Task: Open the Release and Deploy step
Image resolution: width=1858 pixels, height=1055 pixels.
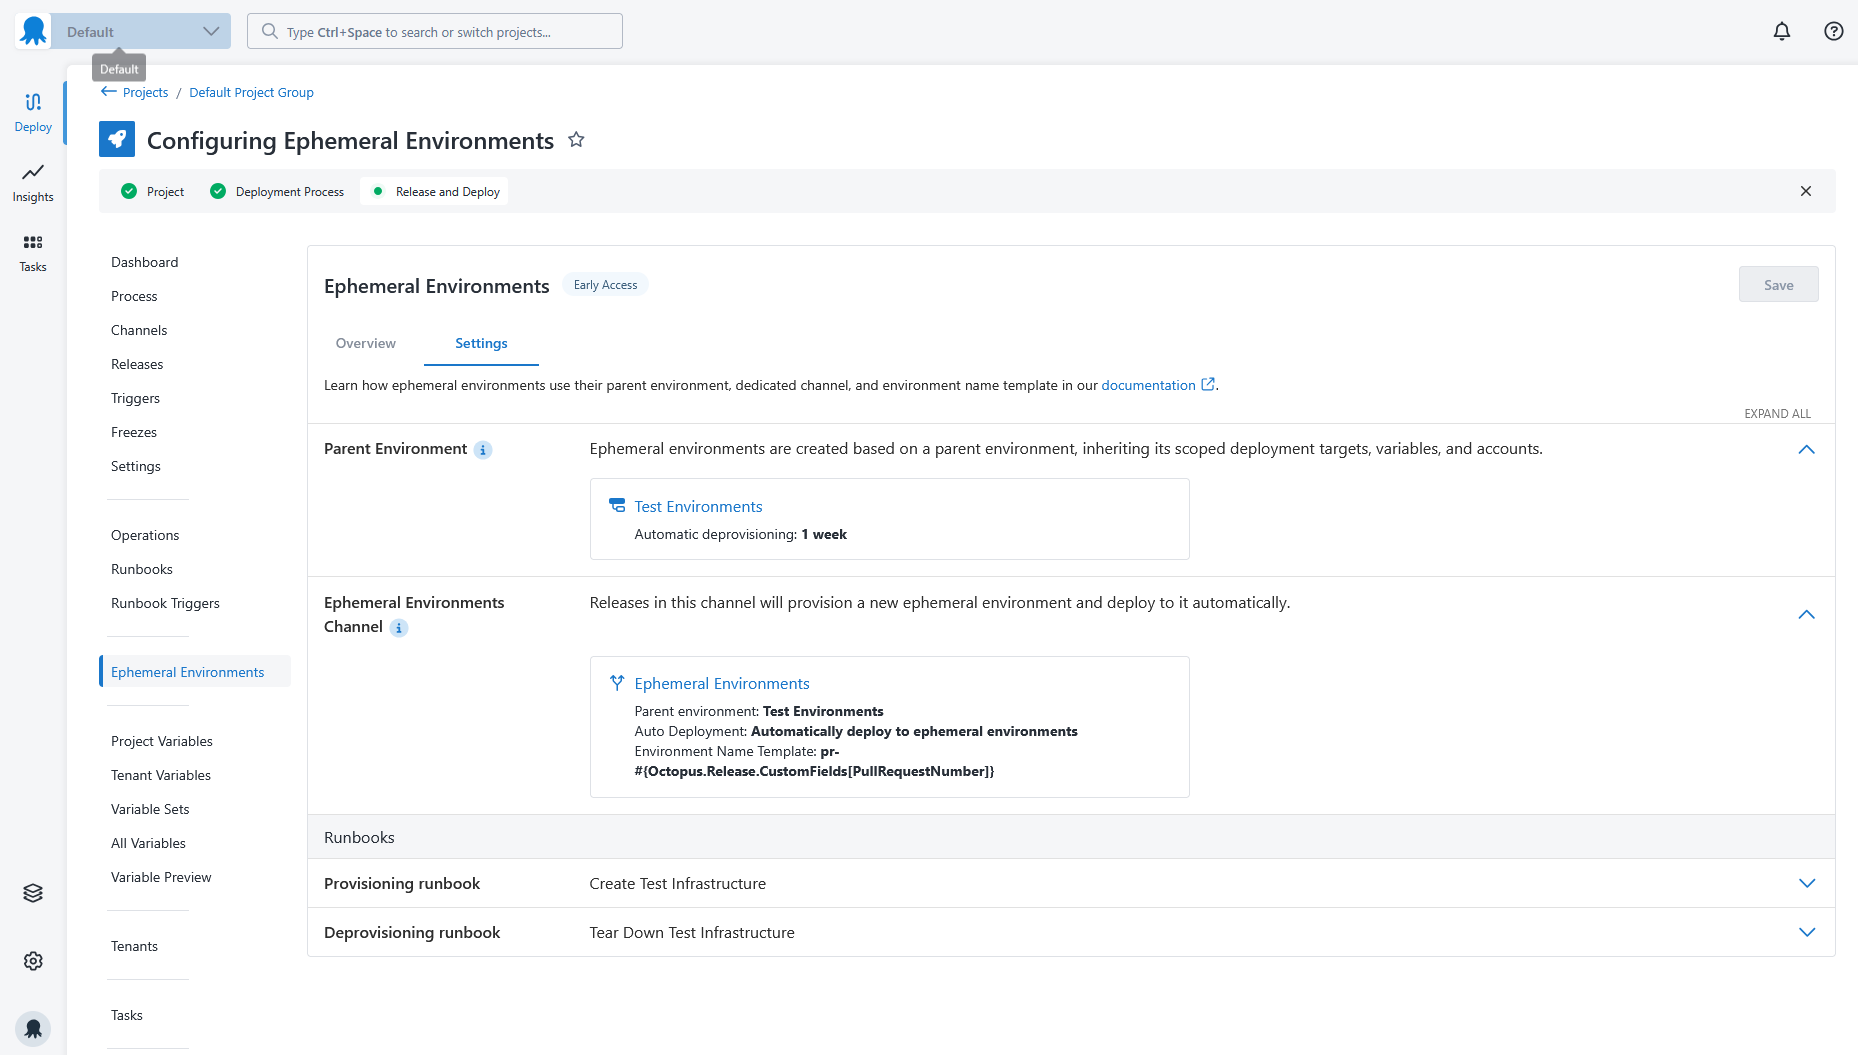Action: (434, 191)
